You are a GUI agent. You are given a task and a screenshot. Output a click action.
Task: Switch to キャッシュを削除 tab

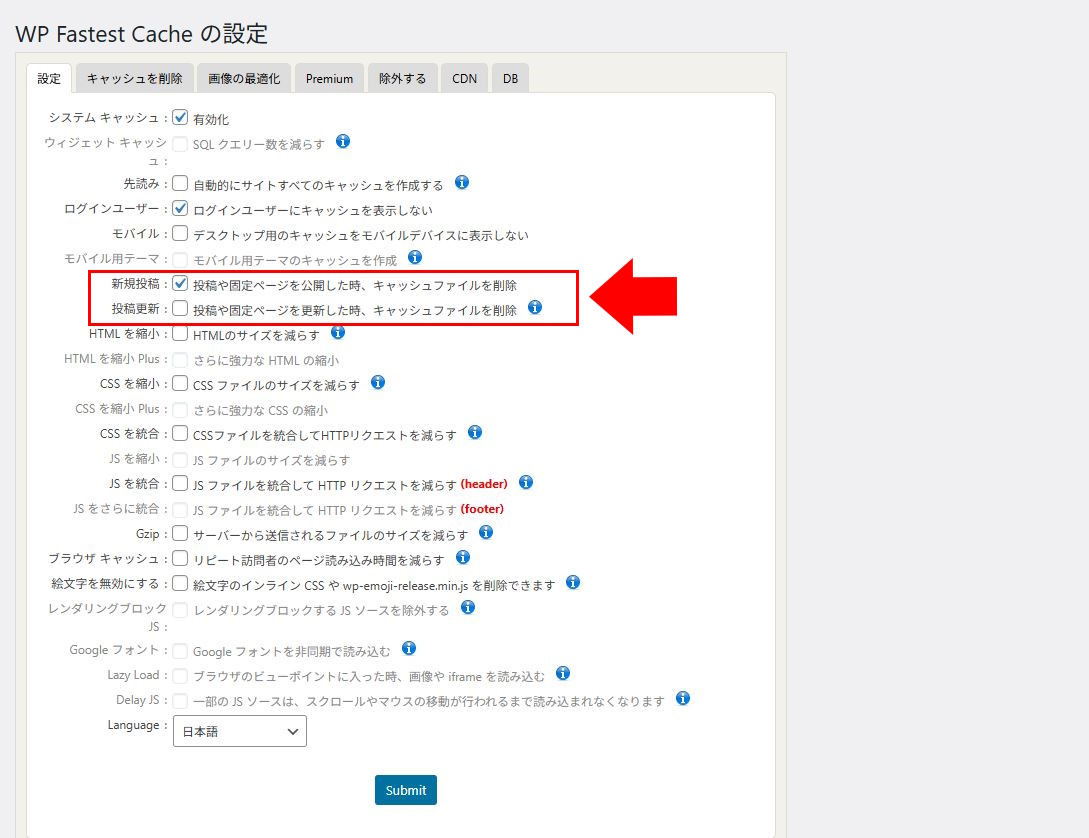coord(135,78)
